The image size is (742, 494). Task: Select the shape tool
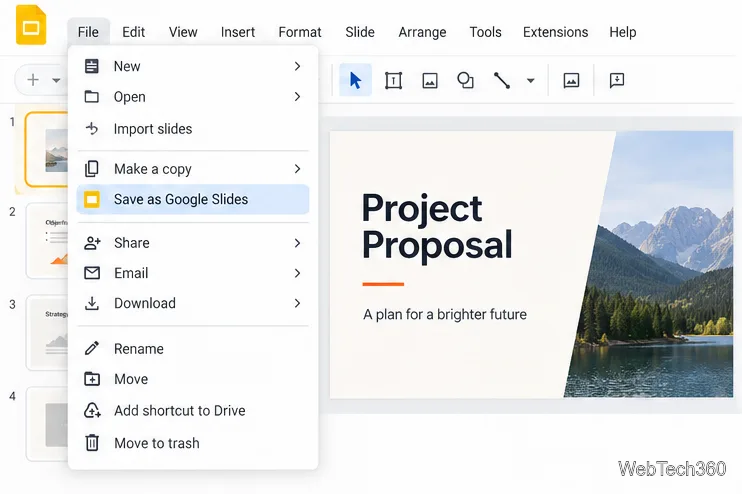coord(465,80)
